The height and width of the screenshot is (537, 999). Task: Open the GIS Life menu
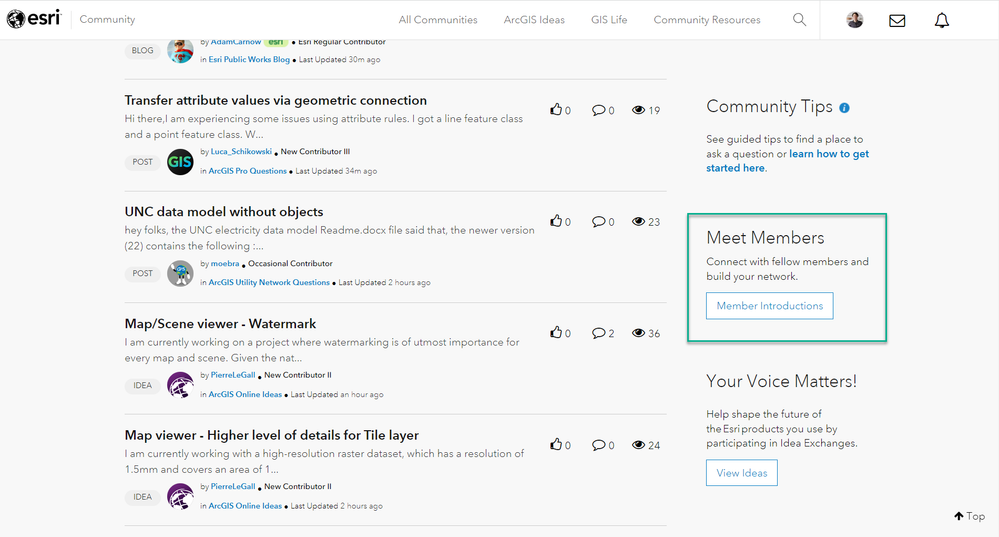(x=609, y=20)
